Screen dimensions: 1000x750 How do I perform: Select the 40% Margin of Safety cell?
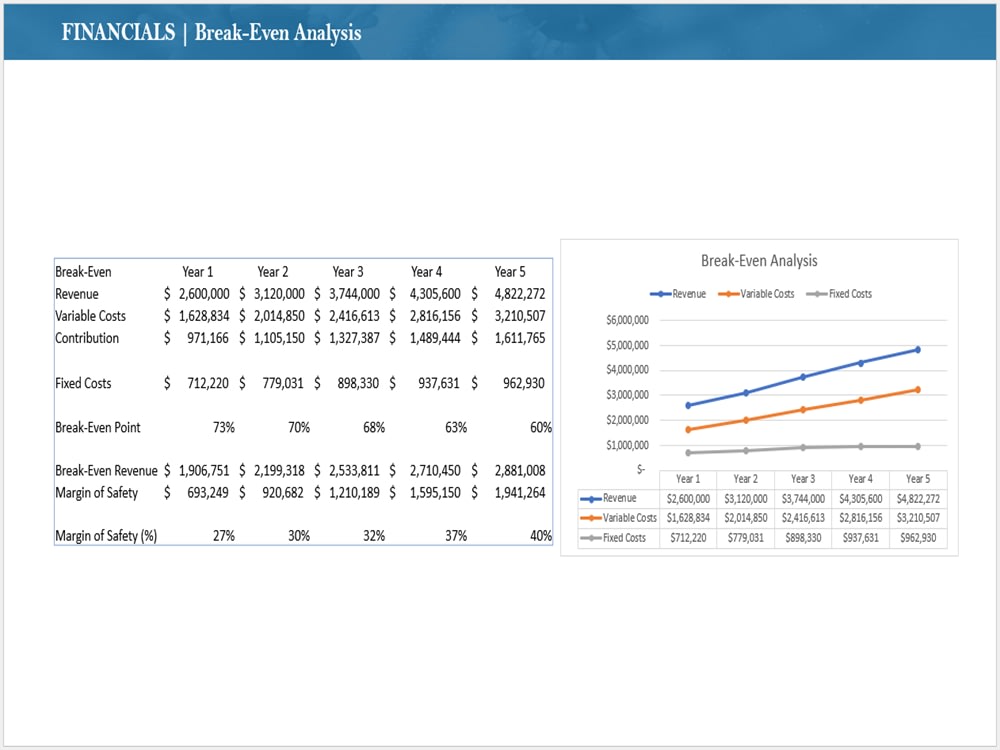coord(541,536)
